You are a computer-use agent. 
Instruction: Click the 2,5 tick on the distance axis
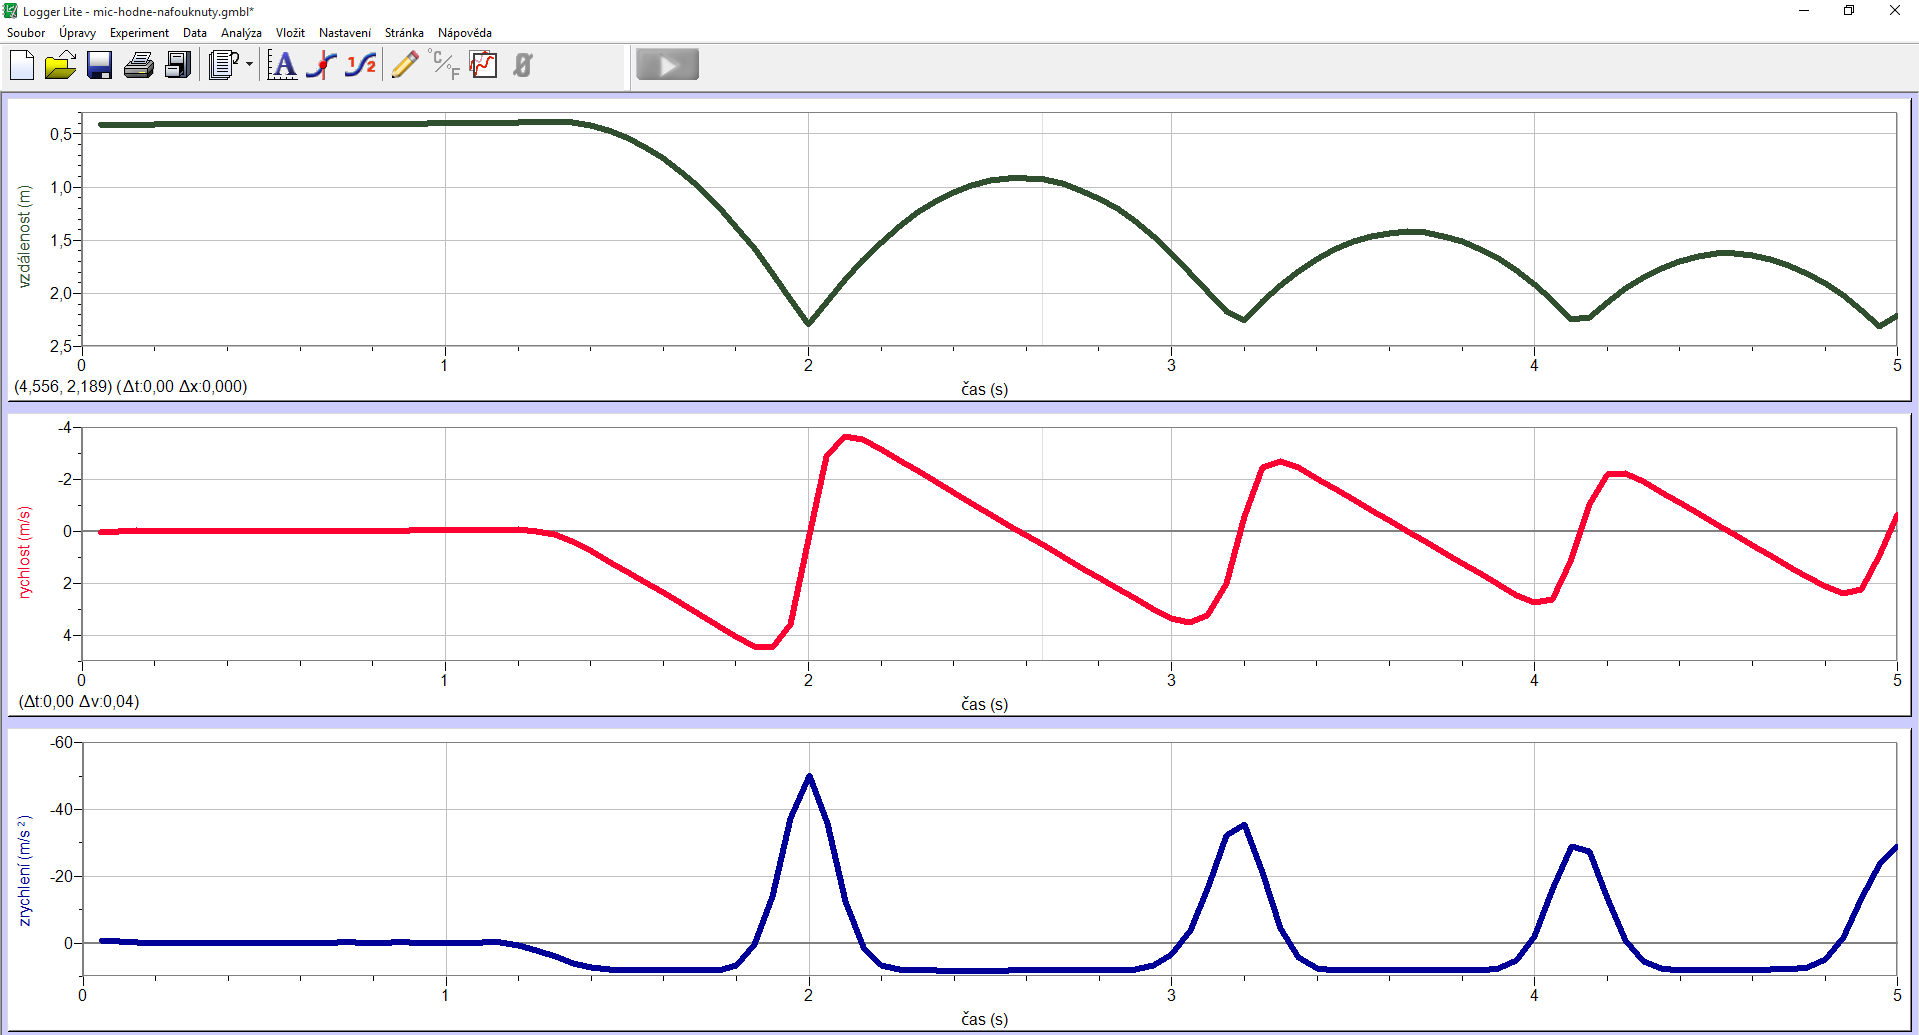point(61,346)
